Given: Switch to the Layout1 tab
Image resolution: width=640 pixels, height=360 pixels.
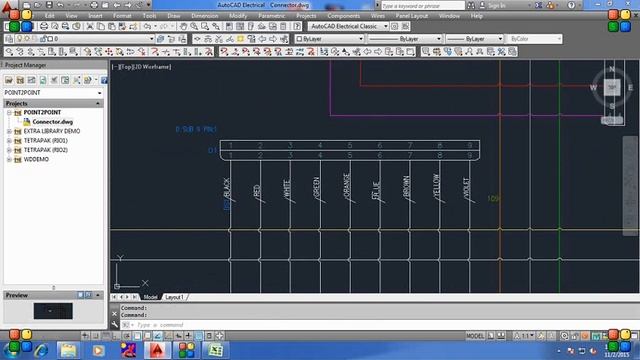Looking at the screenshot, I should (175, 297).
